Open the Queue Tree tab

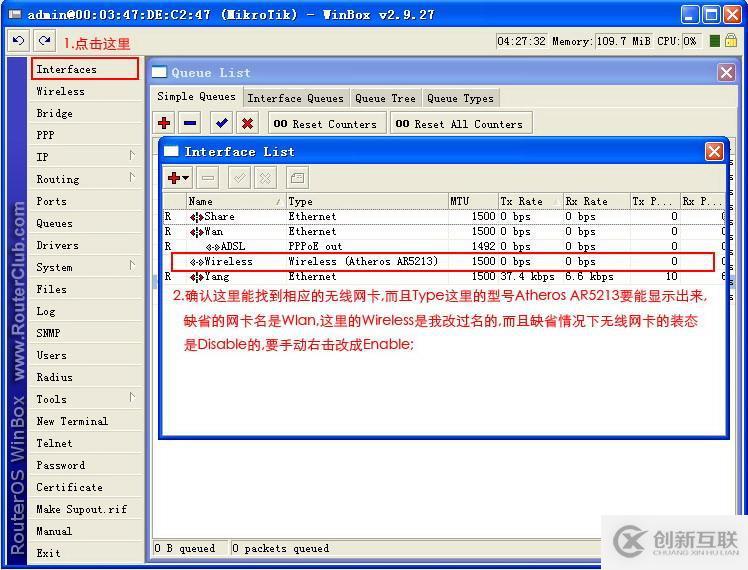tap(385, 98)
